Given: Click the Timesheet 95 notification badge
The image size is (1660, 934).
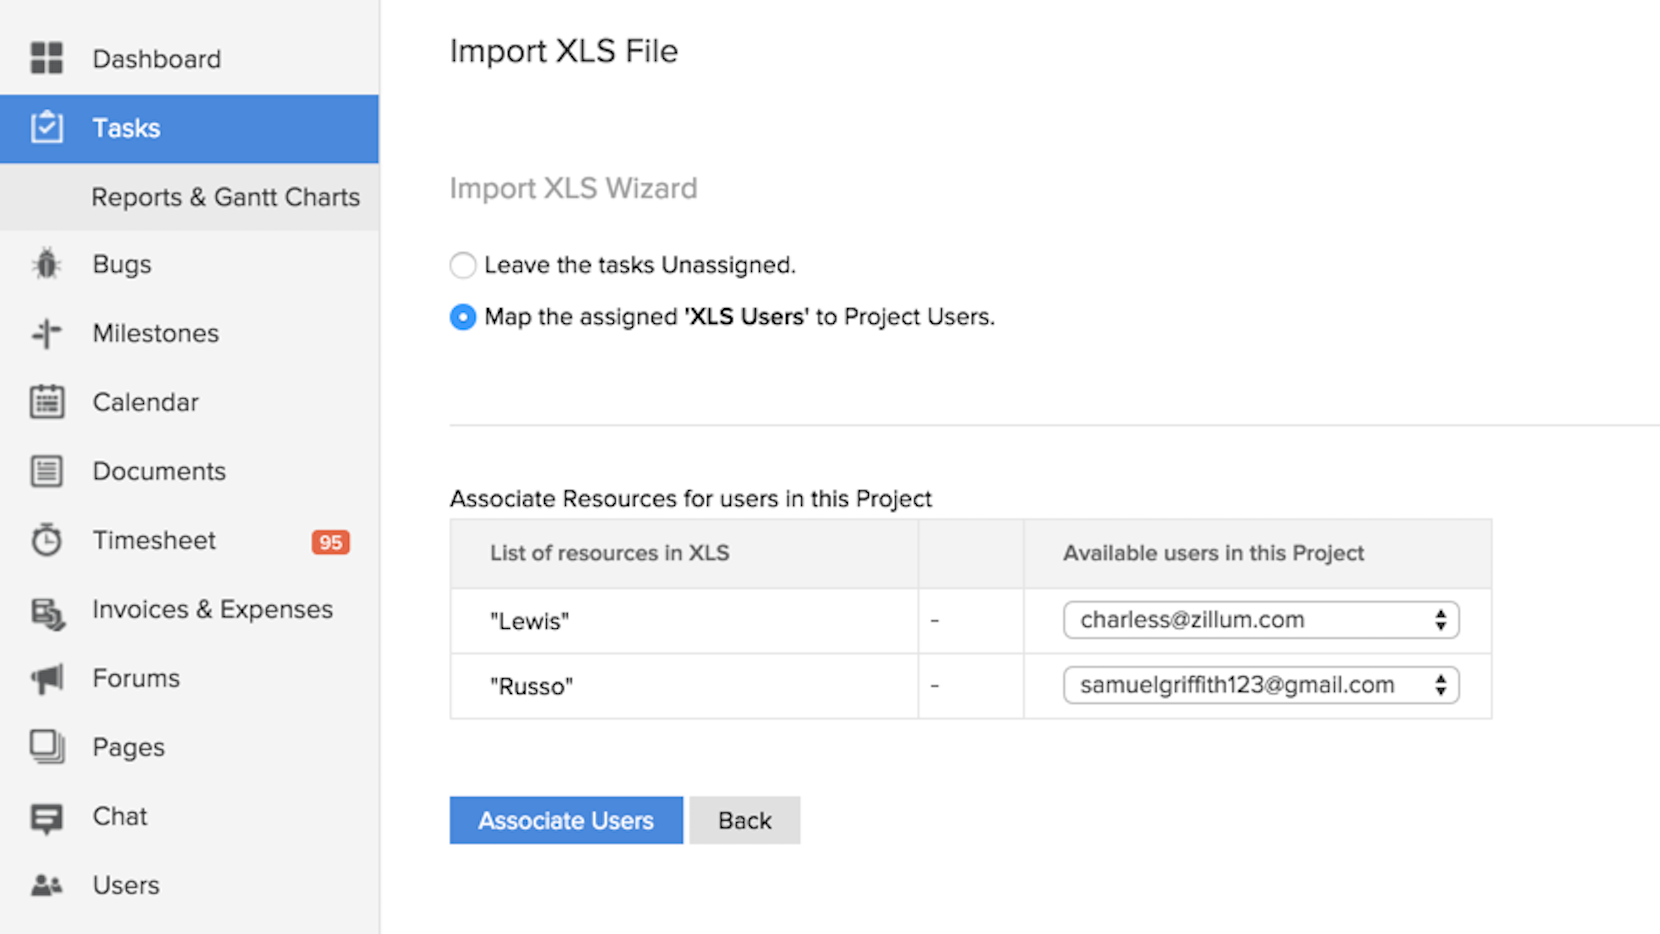Looking at the screenshot, I should pyautogui.click(x=330, y=542).
